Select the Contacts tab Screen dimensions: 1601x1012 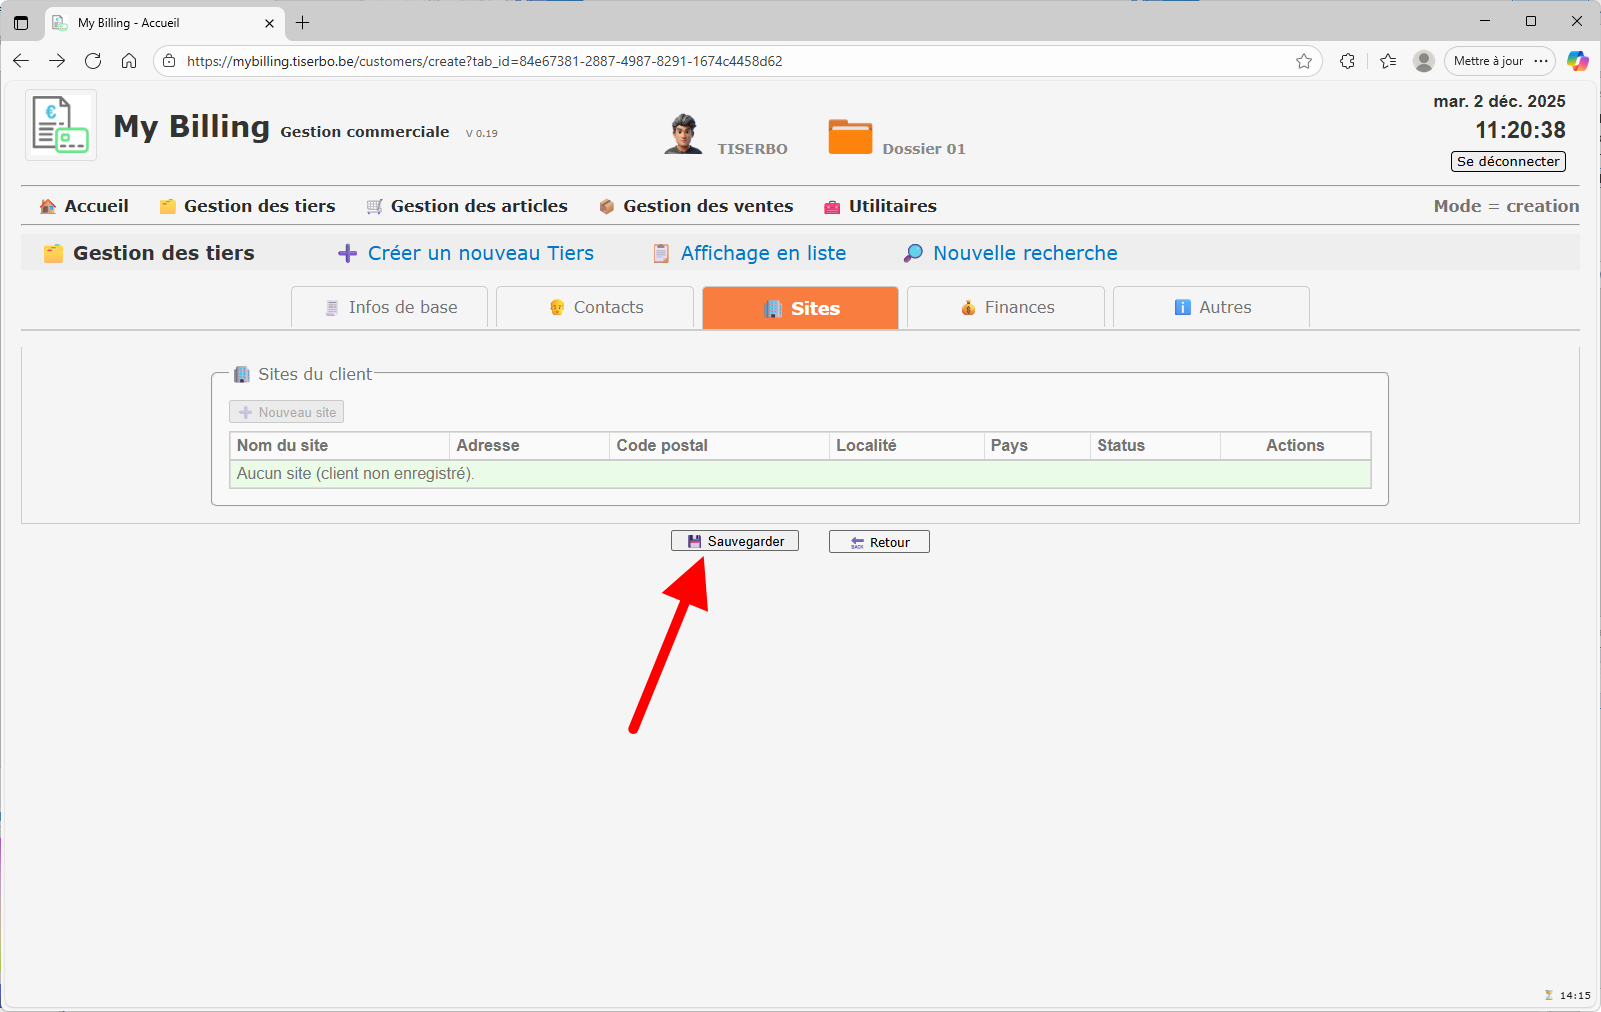[595, 308]
